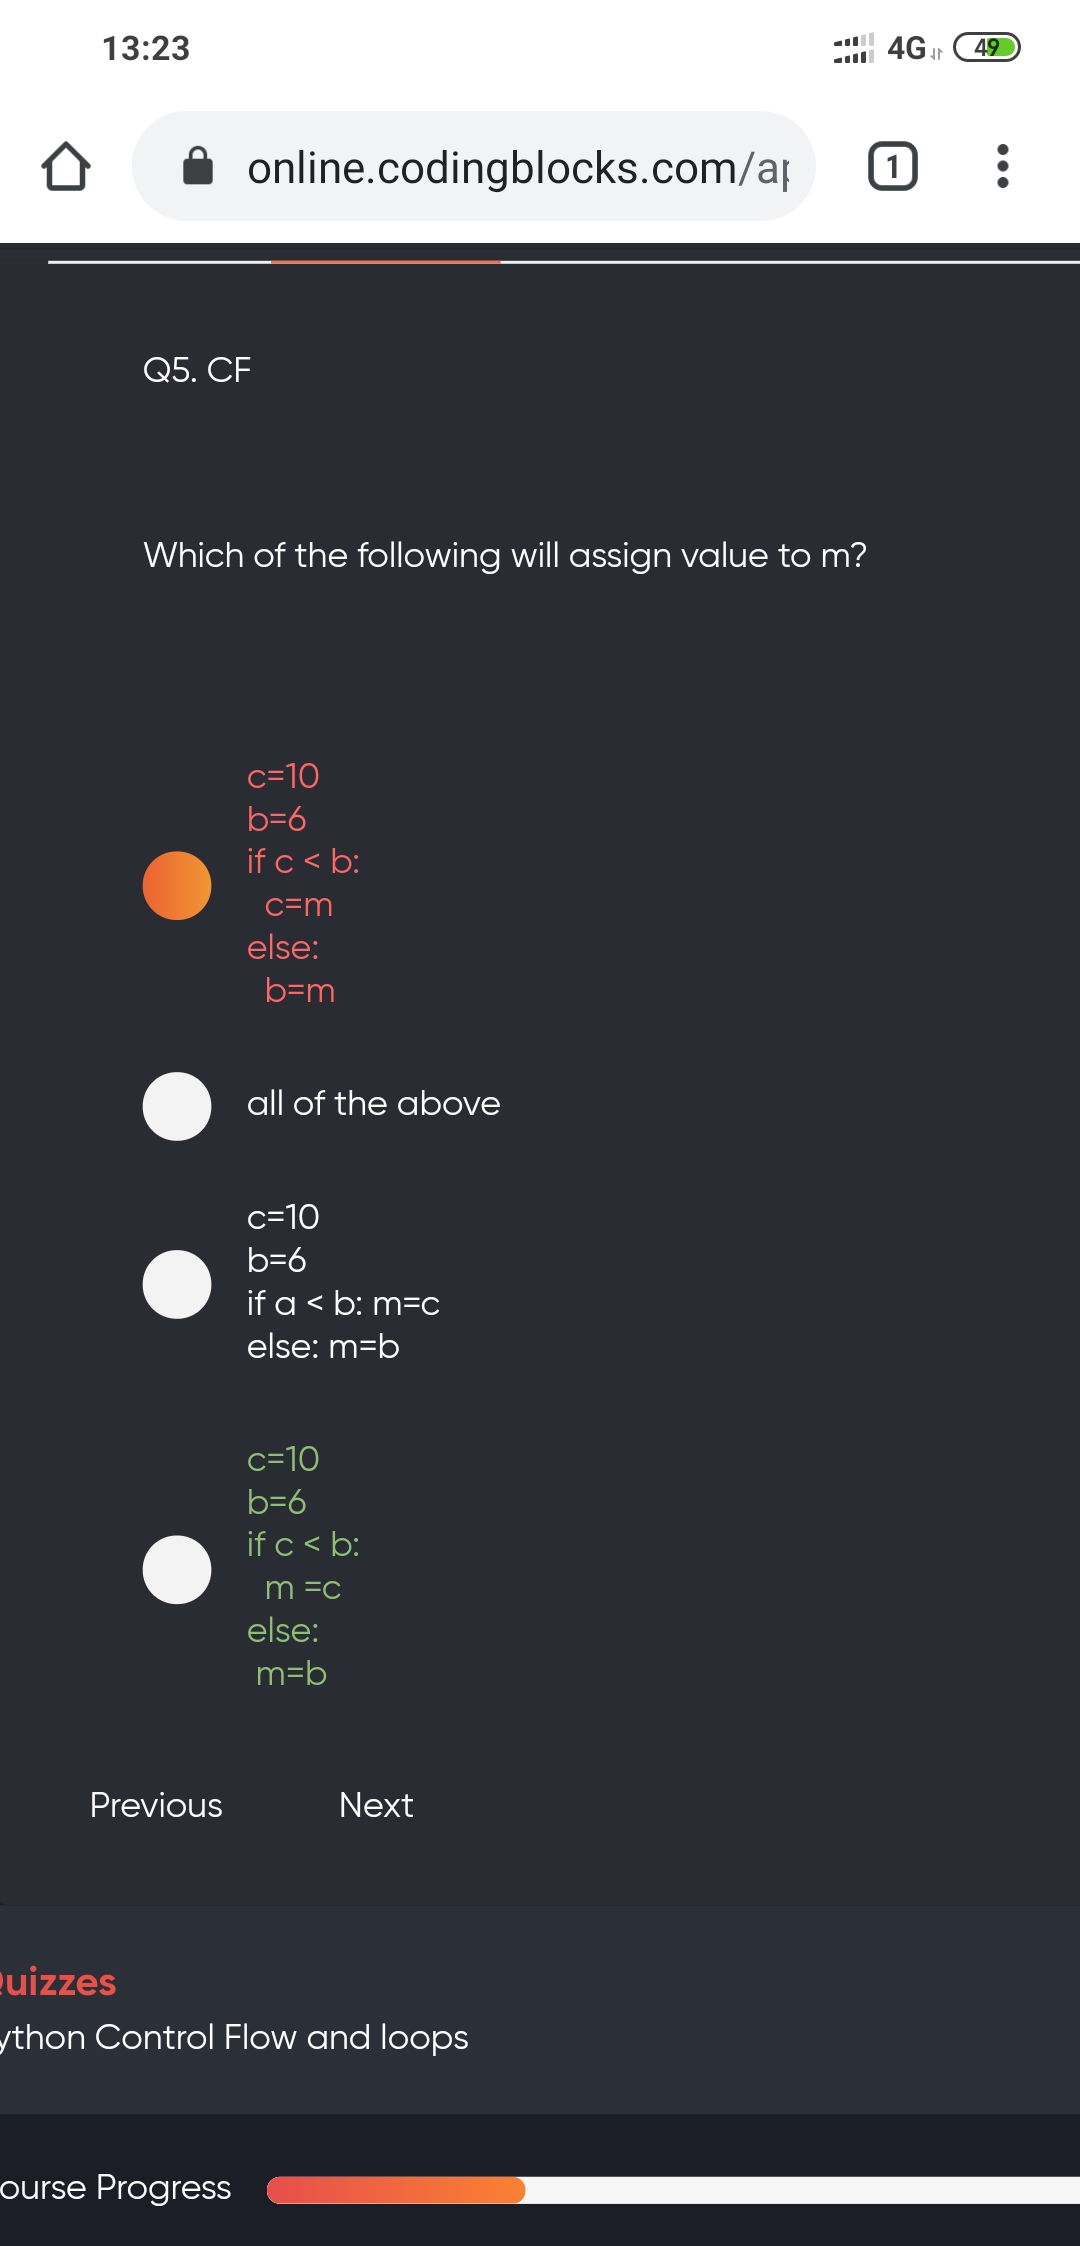Viewport: 1080px width, 2246px height.
Task: Tap the browser home icon
Action: point(66,166)
